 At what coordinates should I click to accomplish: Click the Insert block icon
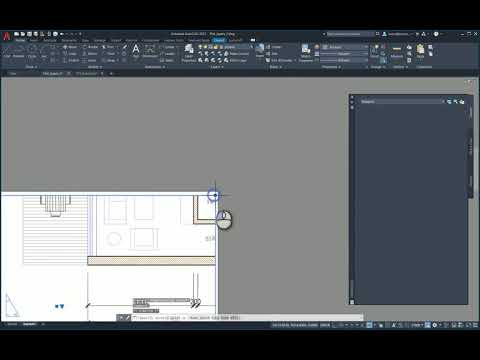pyautogui.click(x=260, y=51)
